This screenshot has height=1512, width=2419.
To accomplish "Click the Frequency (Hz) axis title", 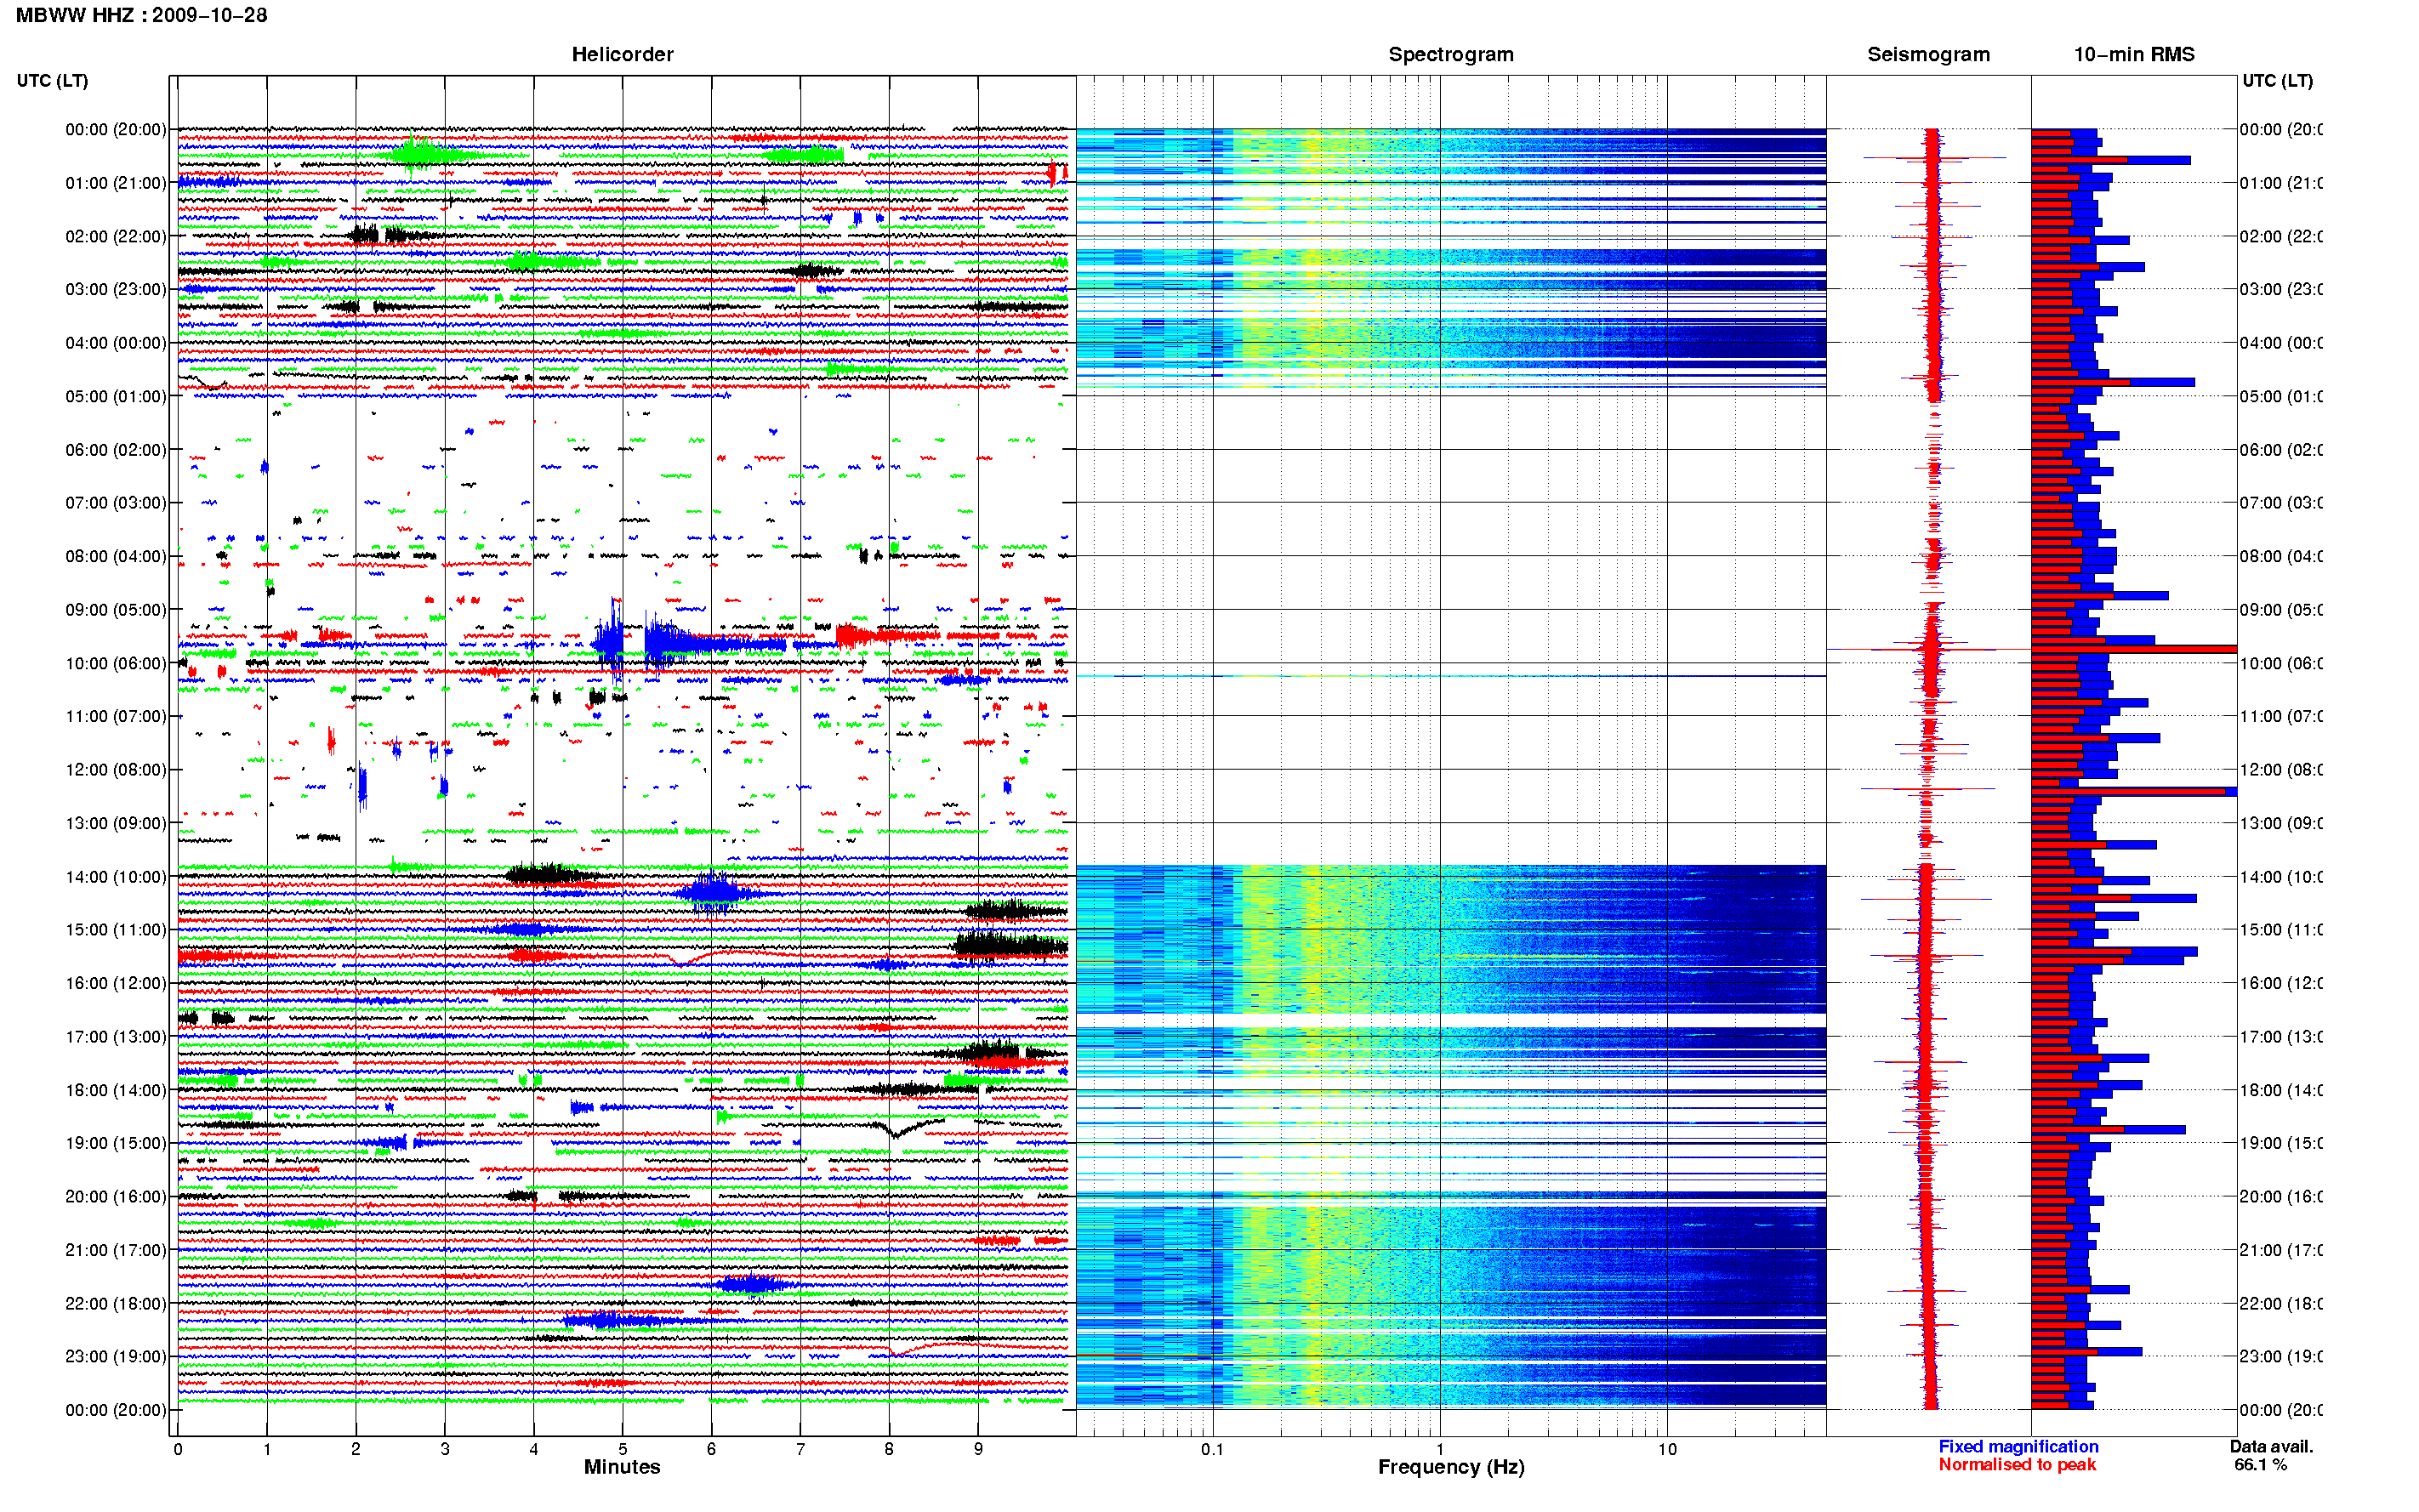I will tap(1451, 1467).
